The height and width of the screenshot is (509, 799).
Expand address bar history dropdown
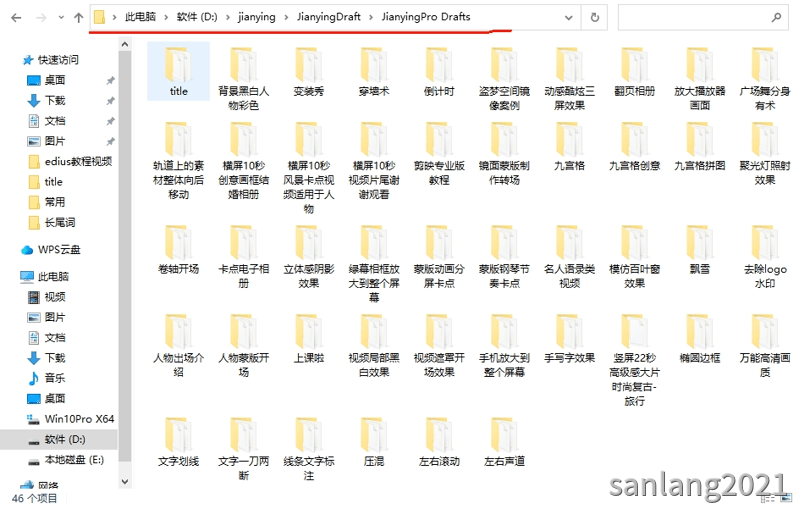[569, 18]
